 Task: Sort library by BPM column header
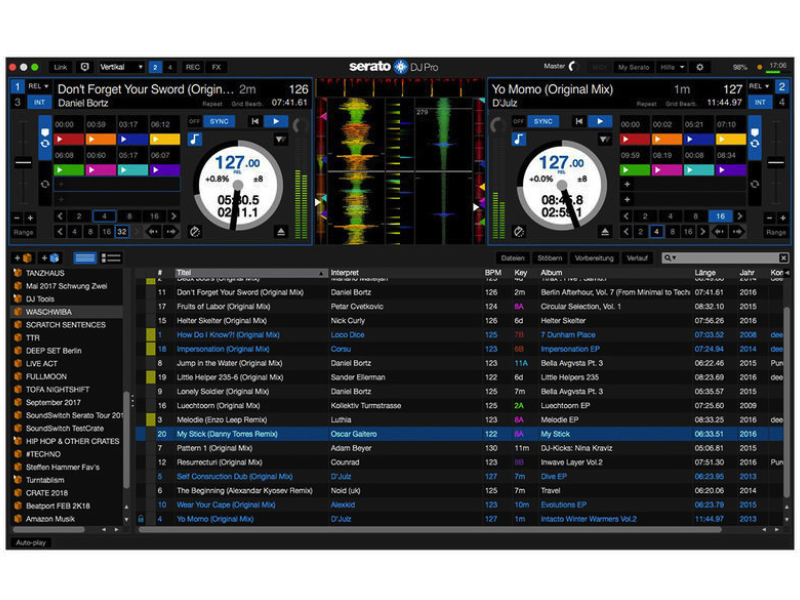coord(492,273)
